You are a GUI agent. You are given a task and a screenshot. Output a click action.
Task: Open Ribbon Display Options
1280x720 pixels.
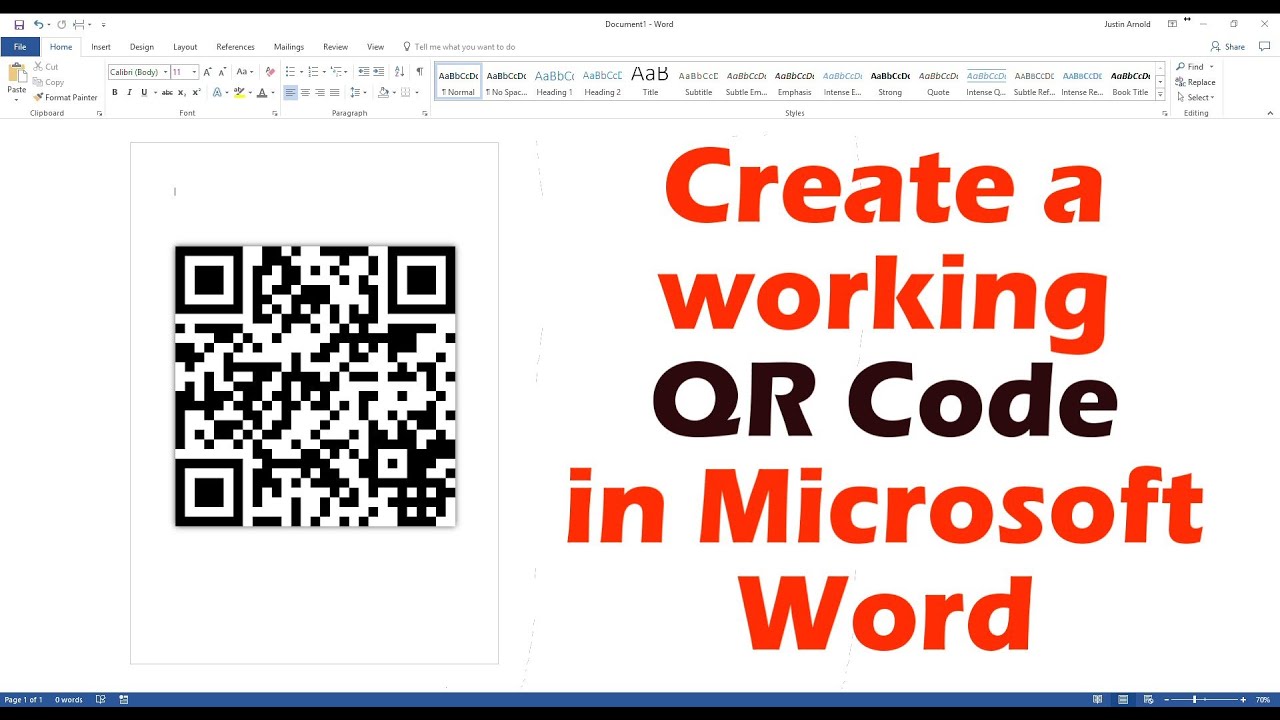pos(1172,24)
